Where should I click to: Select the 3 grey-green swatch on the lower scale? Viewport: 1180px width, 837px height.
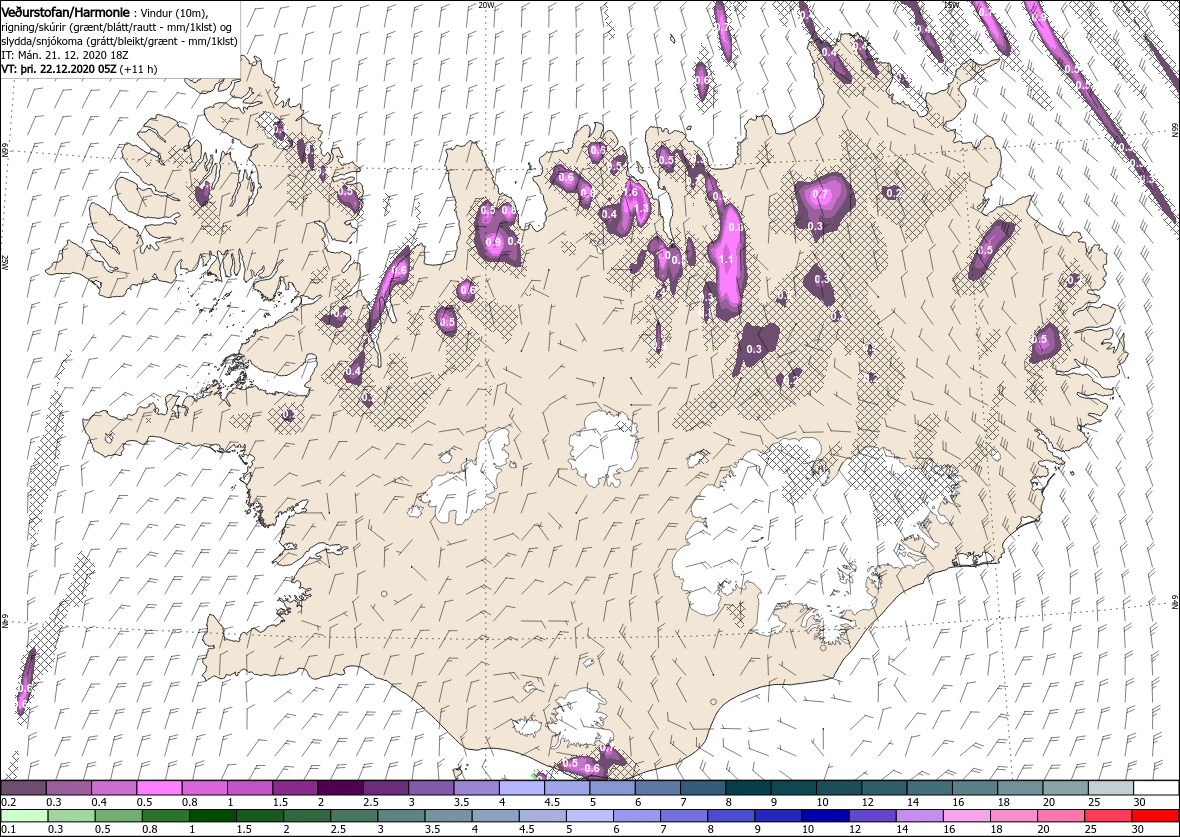point(401,816)
